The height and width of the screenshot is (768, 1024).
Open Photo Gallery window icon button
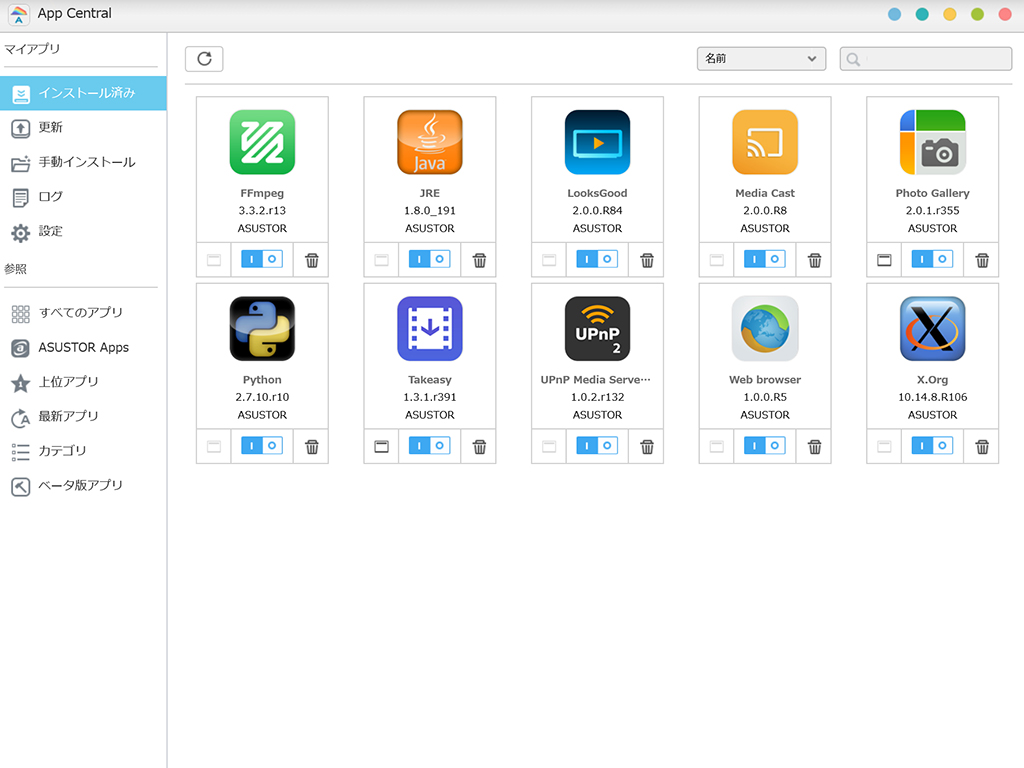point(884,260)
